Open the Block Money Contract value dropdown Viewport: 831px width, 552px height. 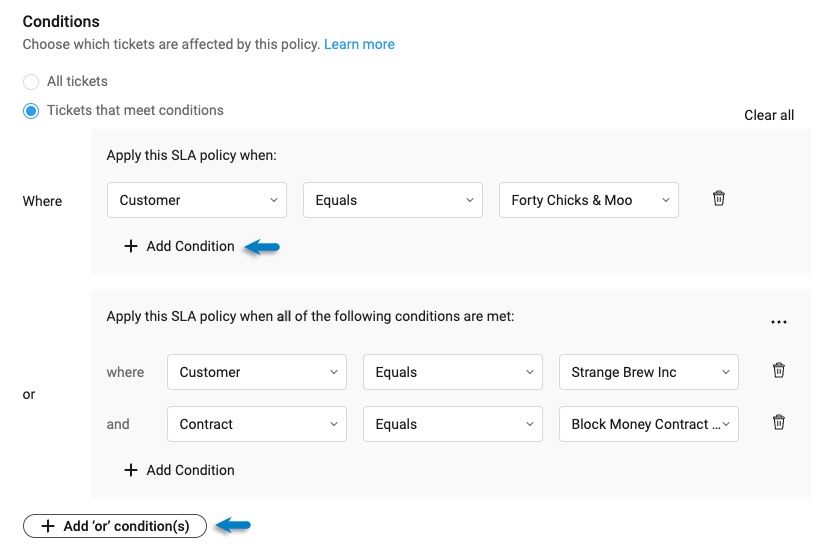[x=649, y=424]
